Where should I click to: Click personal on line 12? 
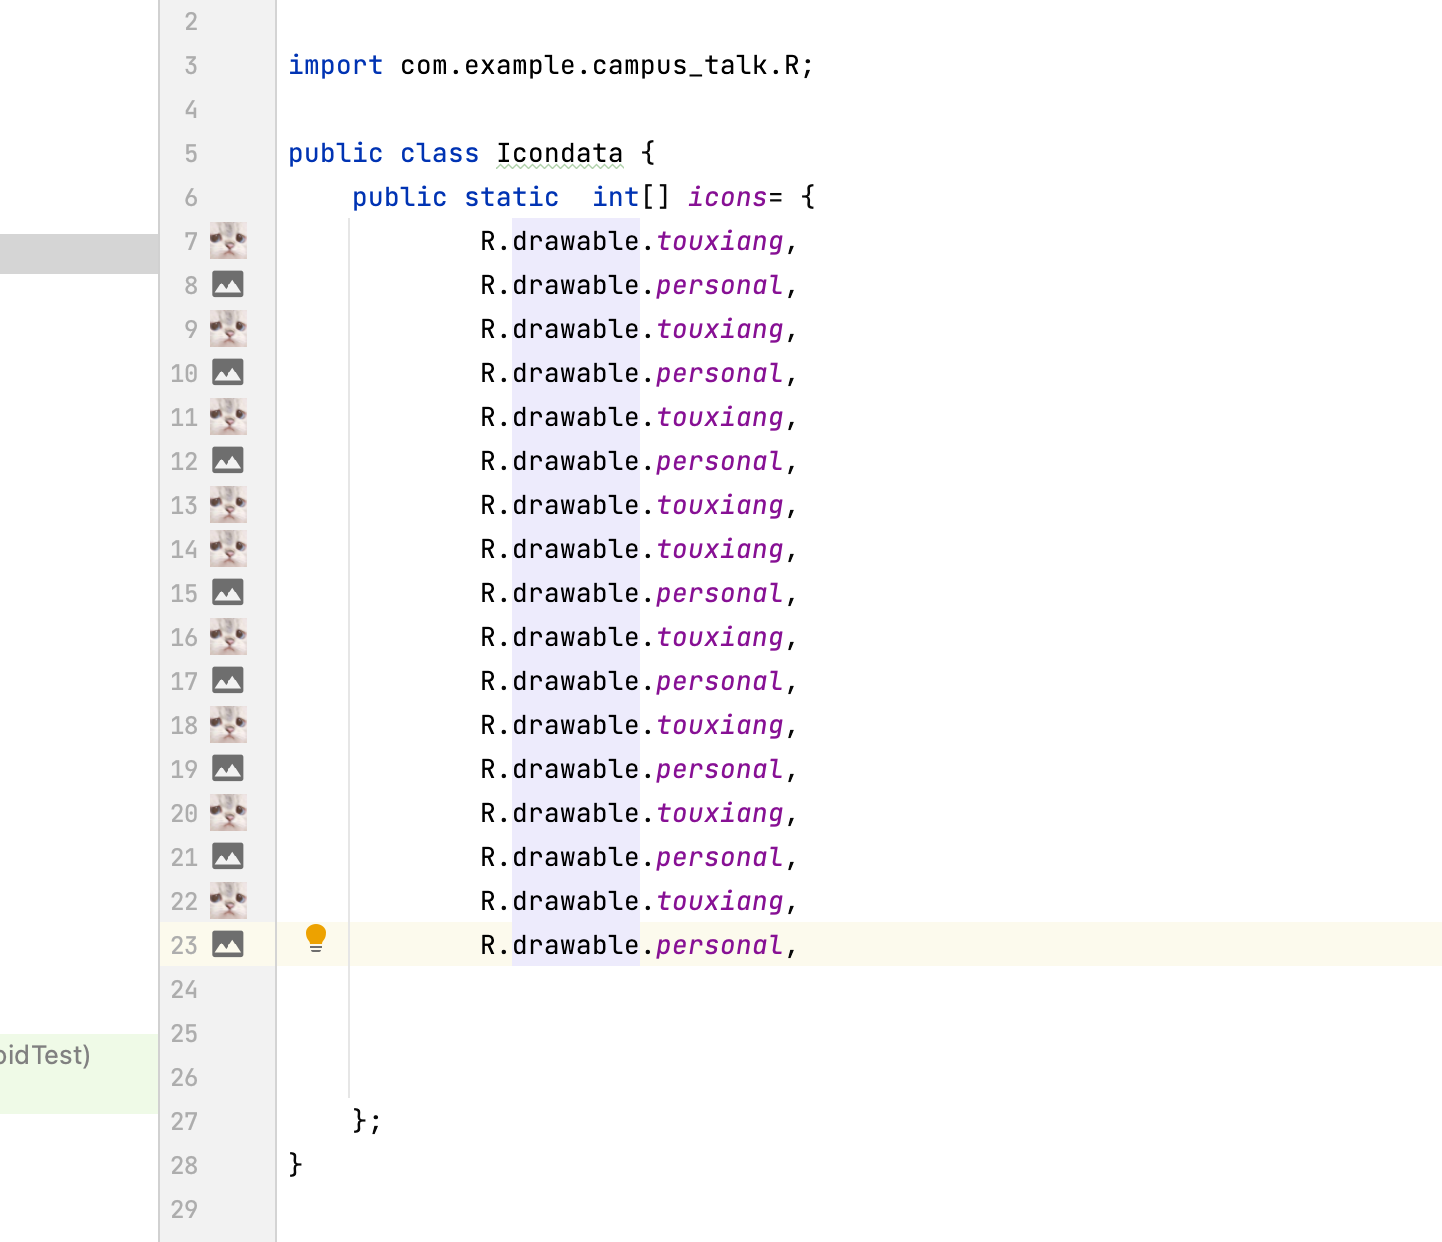click(x=720, y=461)
